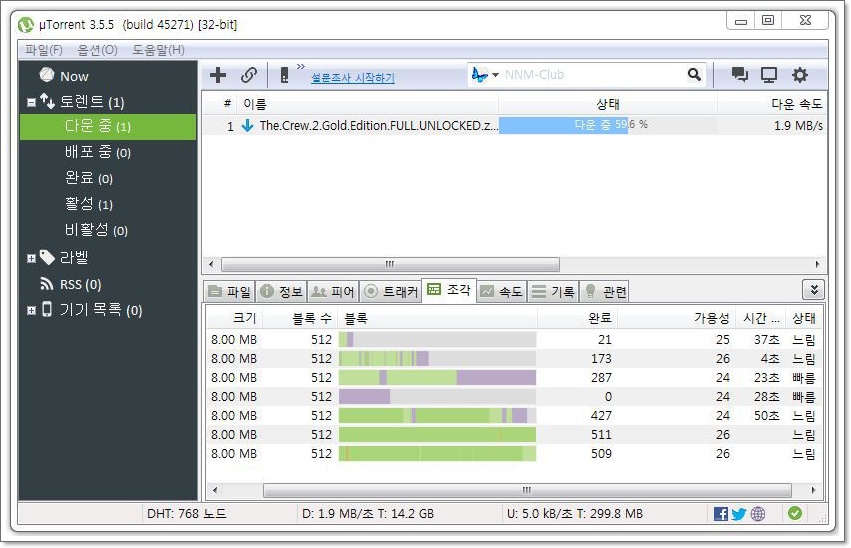This screenshot has width=851, height=548.
Task: Select 배포 중 (0) category
Action: click(x=98, y=152)
